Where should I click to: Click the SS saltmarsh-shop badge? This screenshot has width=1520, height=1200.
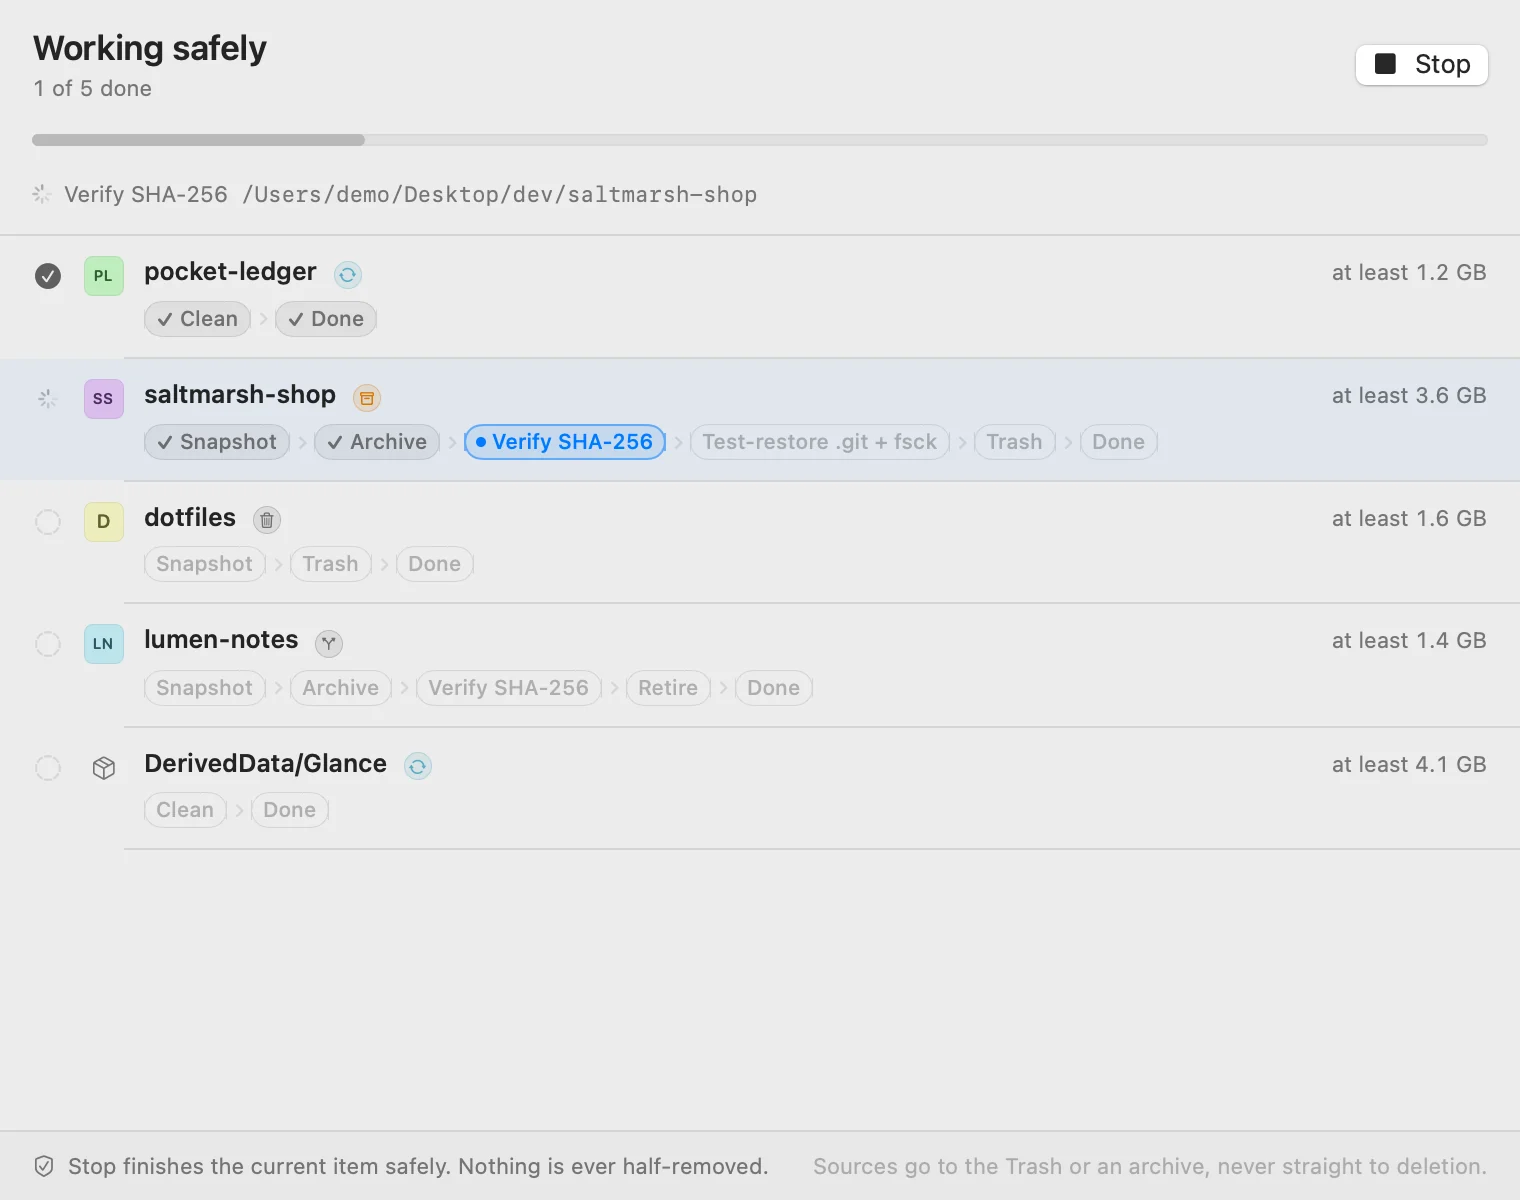coord(104,399)
